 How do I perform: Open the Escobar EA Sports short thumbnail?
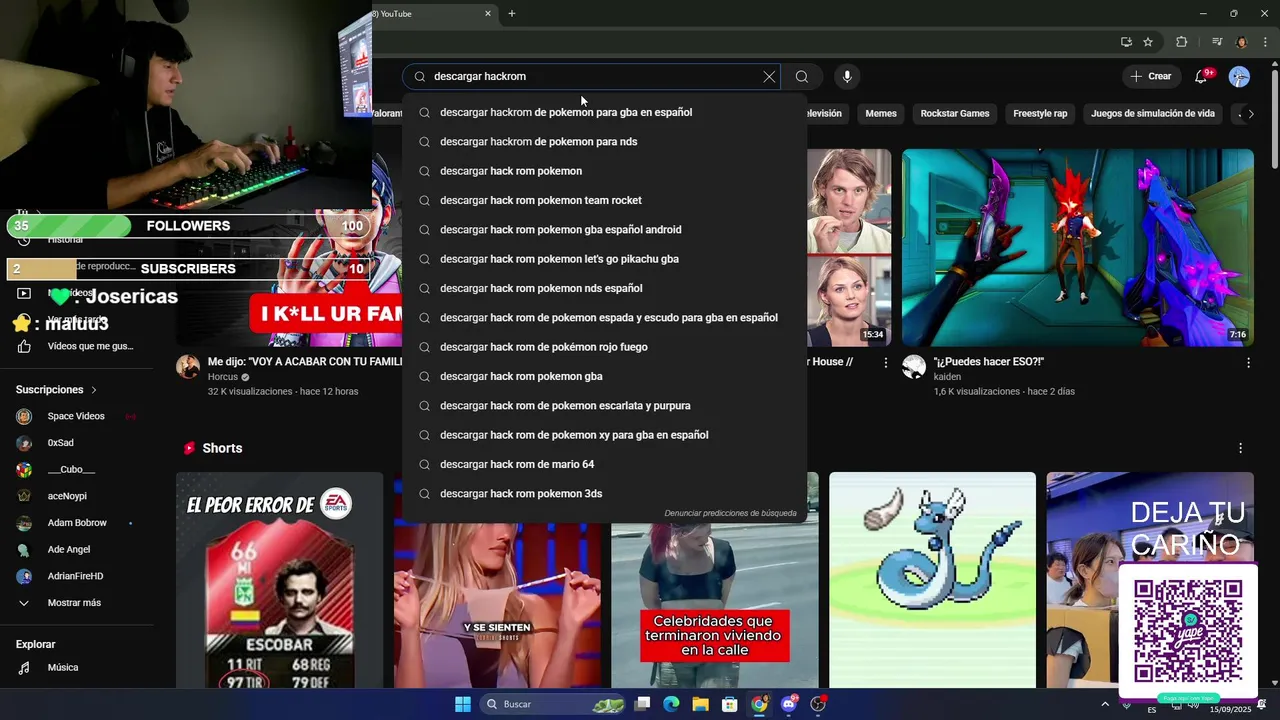click(x=279, y=580)
